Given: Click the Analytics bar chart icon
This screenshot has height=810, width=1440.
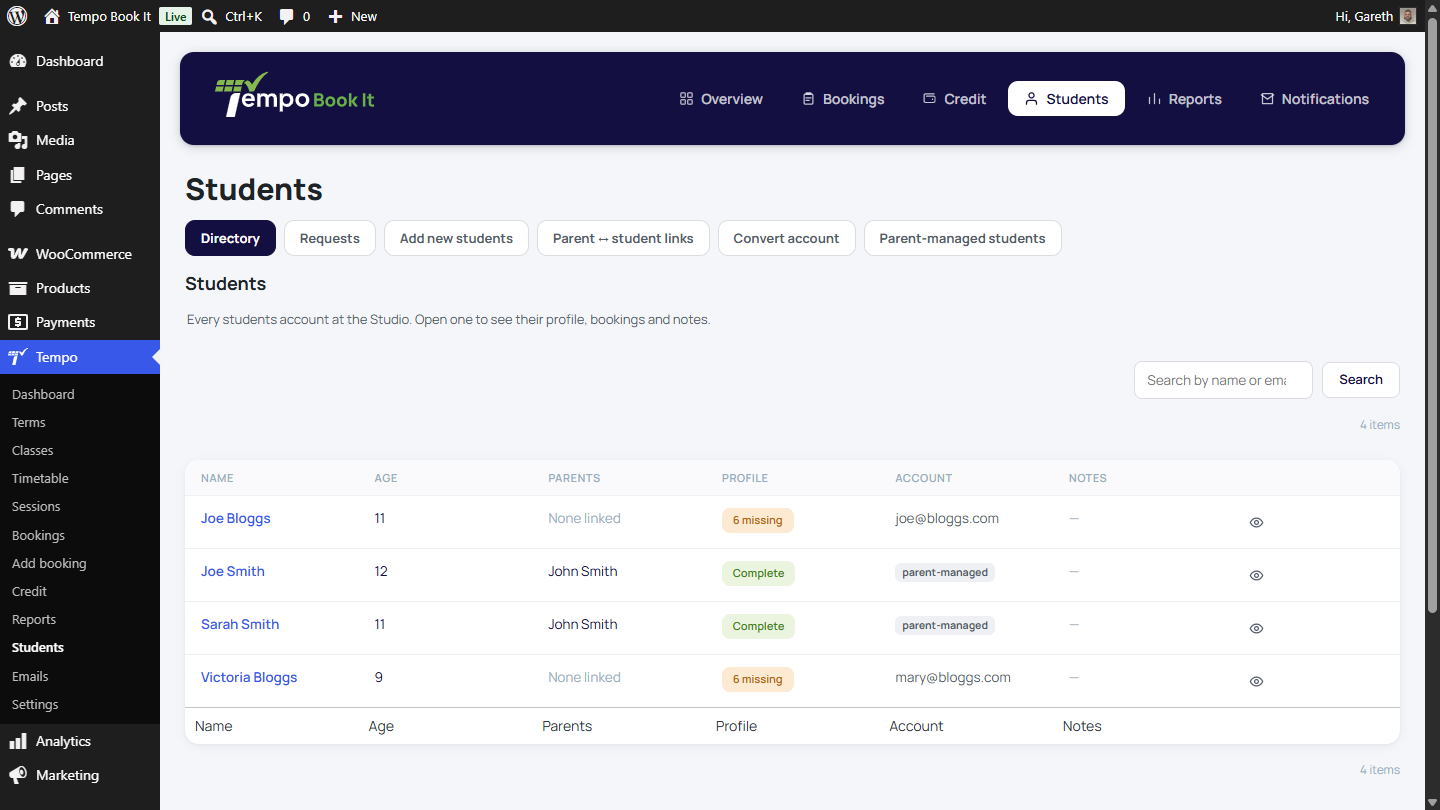Looking at the screenshot, I should pyautogui.click(x=18, y=741).
